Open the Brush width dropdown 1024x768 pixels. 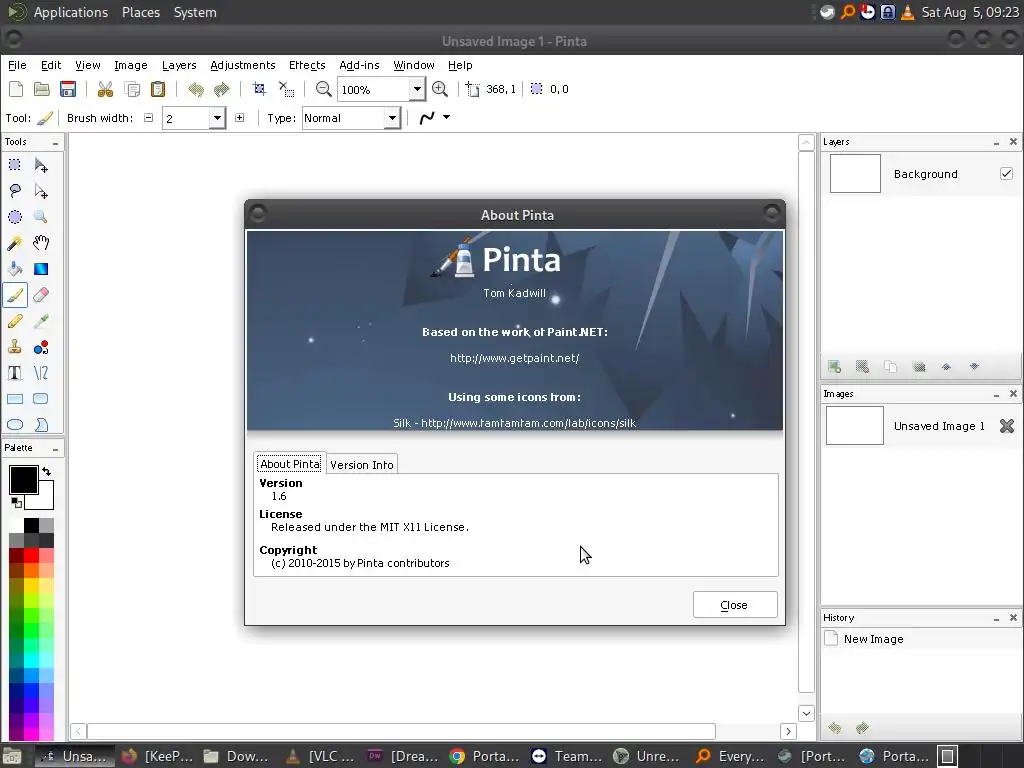tap(217, 118)
